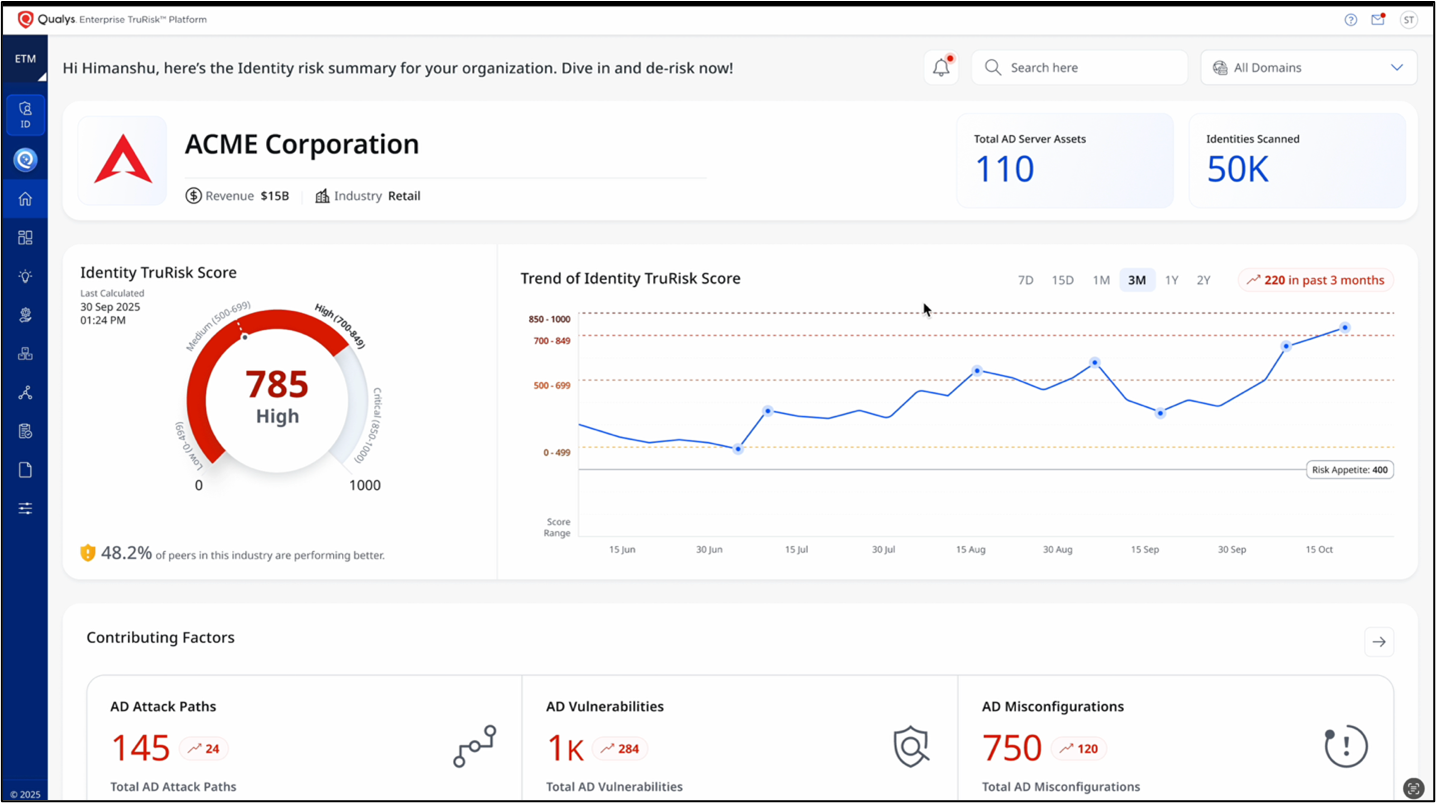Click the lightbulb insights icon in sidebar

(25, 277)
